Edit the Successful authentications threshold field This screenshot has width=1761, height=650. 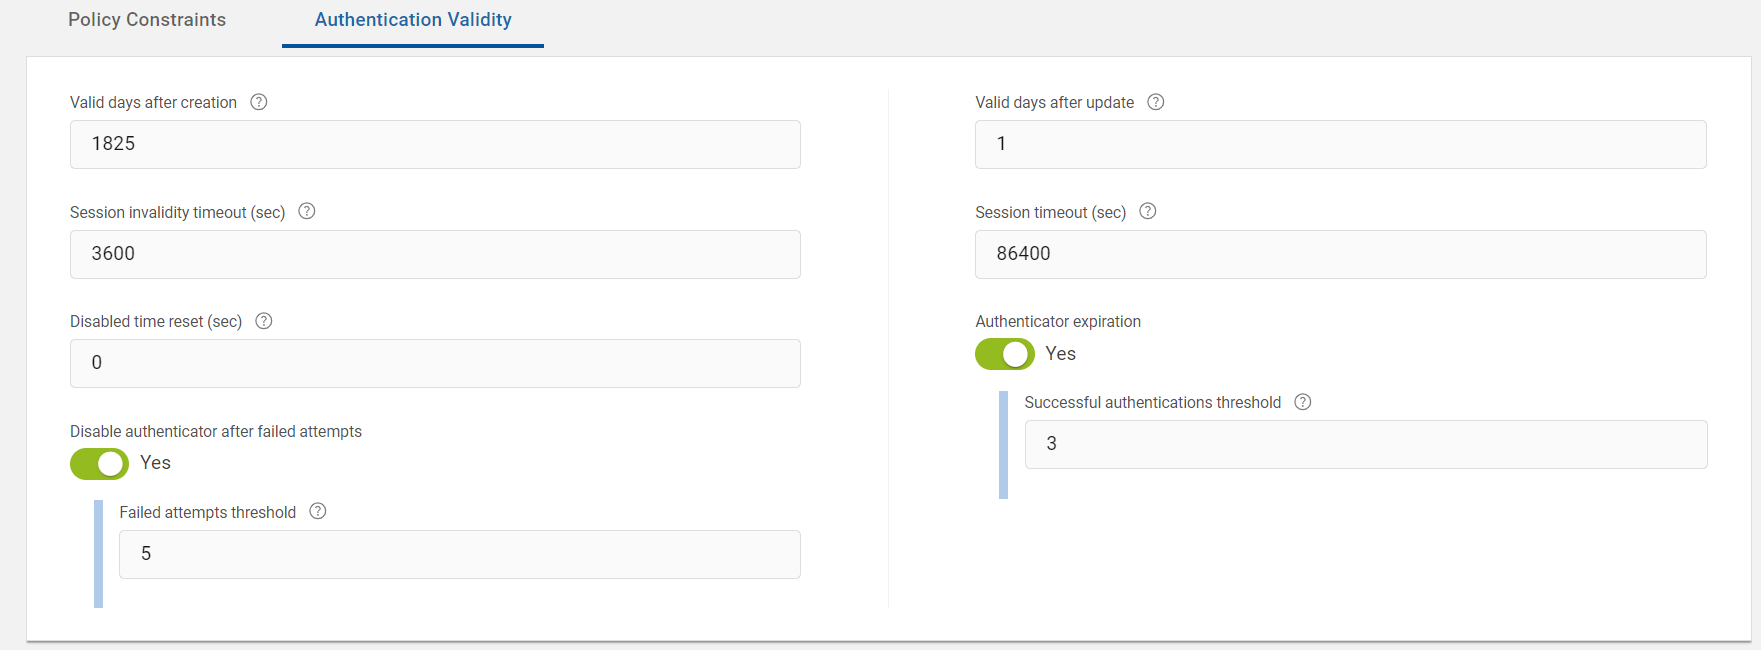point(1365,444)
